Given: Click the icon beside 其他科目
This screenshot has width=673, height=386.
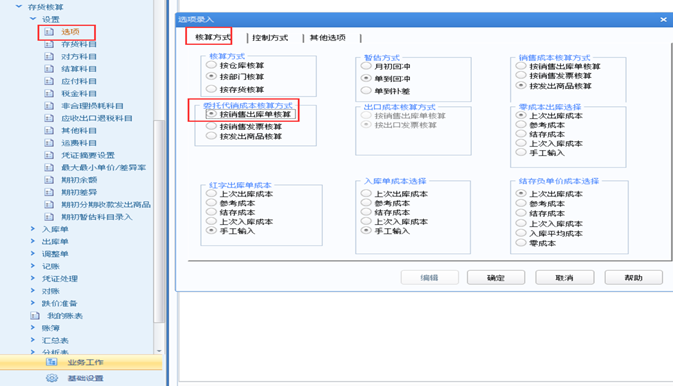Looking at the screenshot, I should (49, 131).
